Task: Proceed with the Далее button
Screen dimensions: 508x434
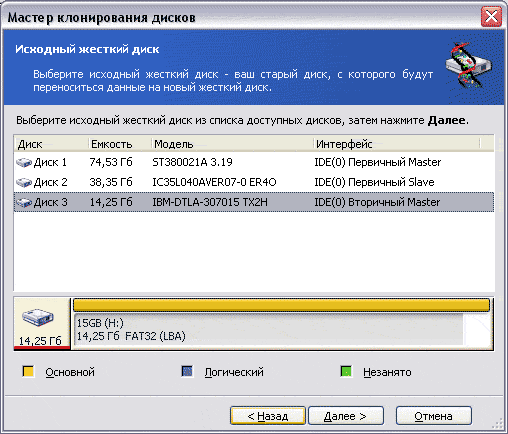Action: click(346, 416)
